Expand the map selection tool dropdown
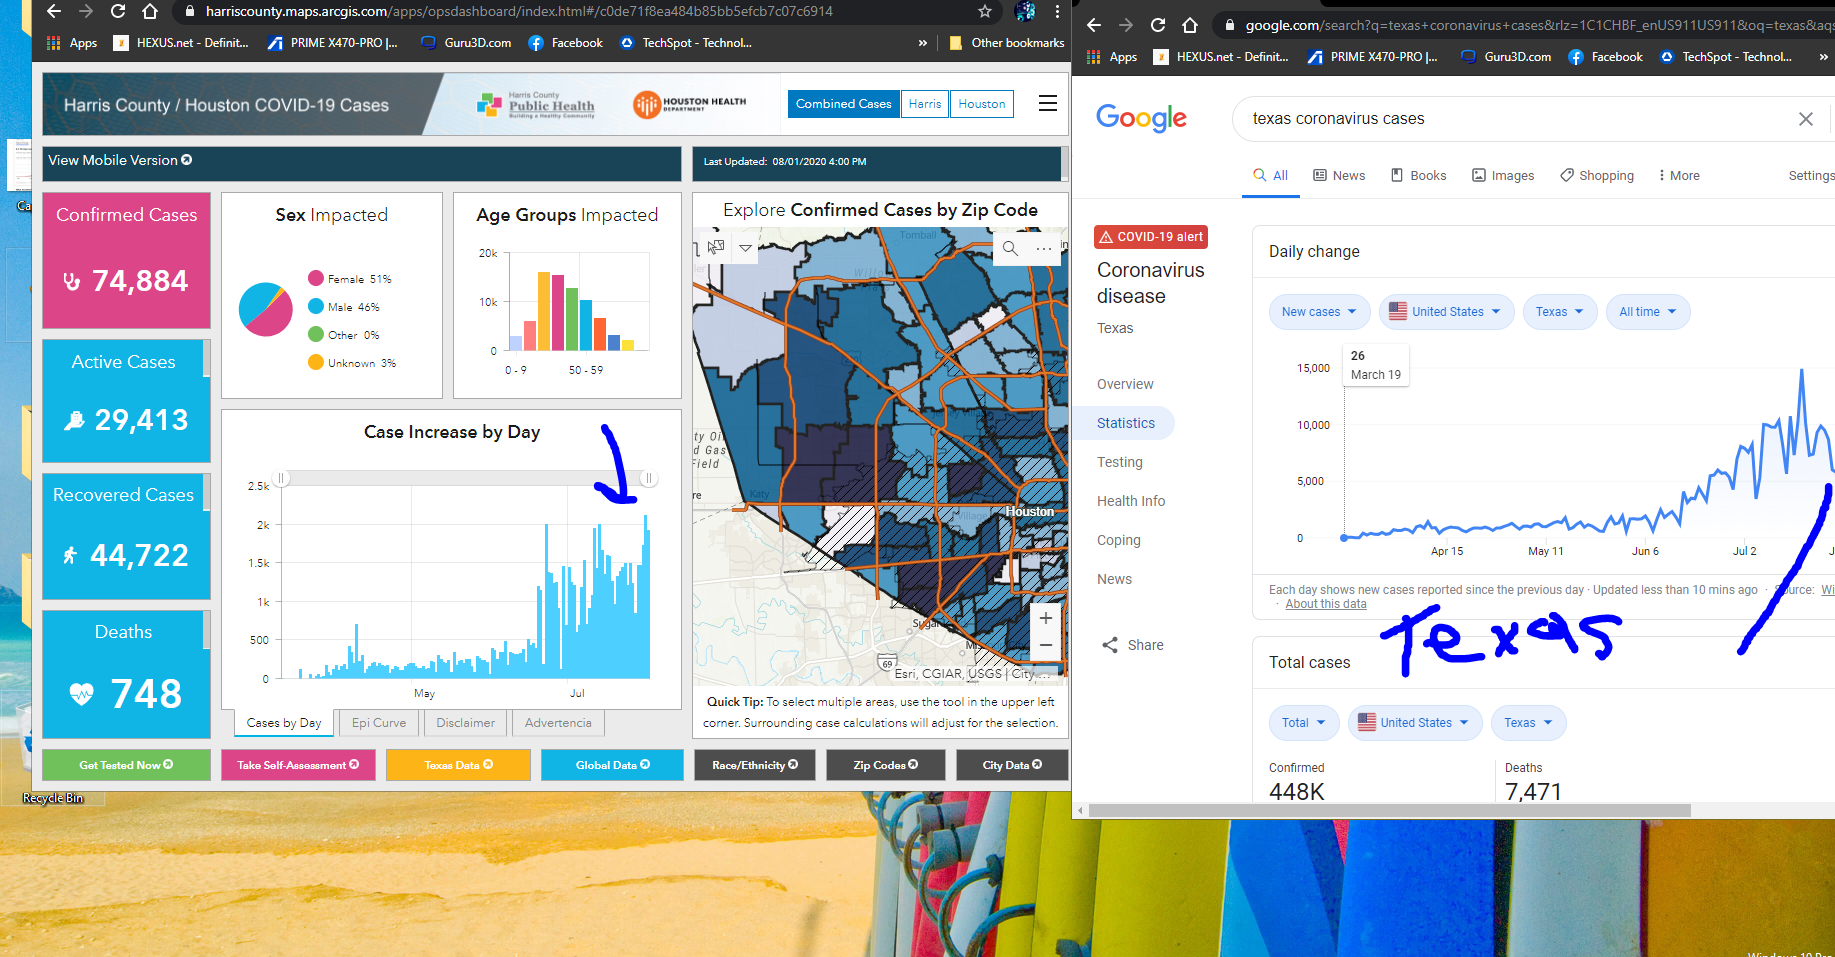Viewport: 1835px width, 957px height. [x=745, y=248]
